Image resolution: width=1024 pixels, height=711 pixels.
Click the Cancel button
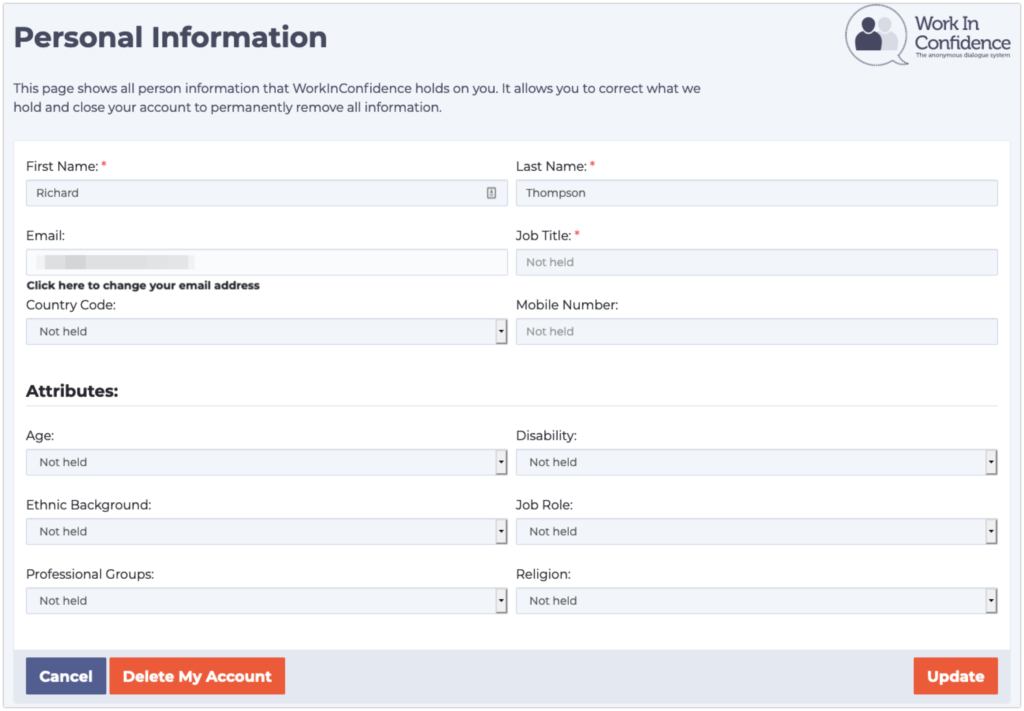pyautogui.click(x=65, y=676)
